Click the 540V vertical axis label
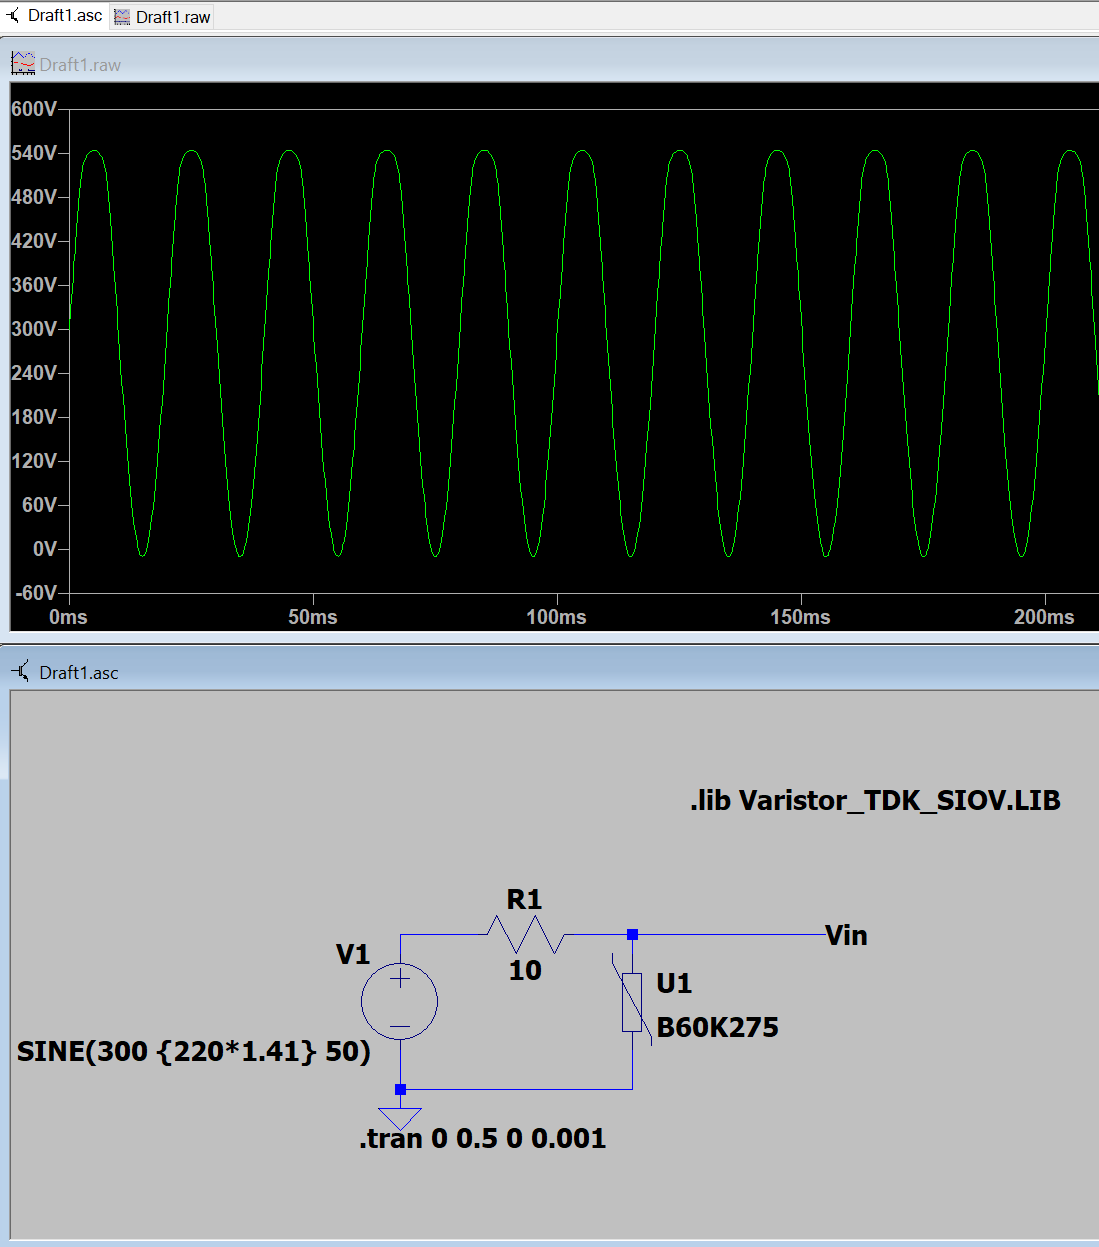 (x=34, y=153)
